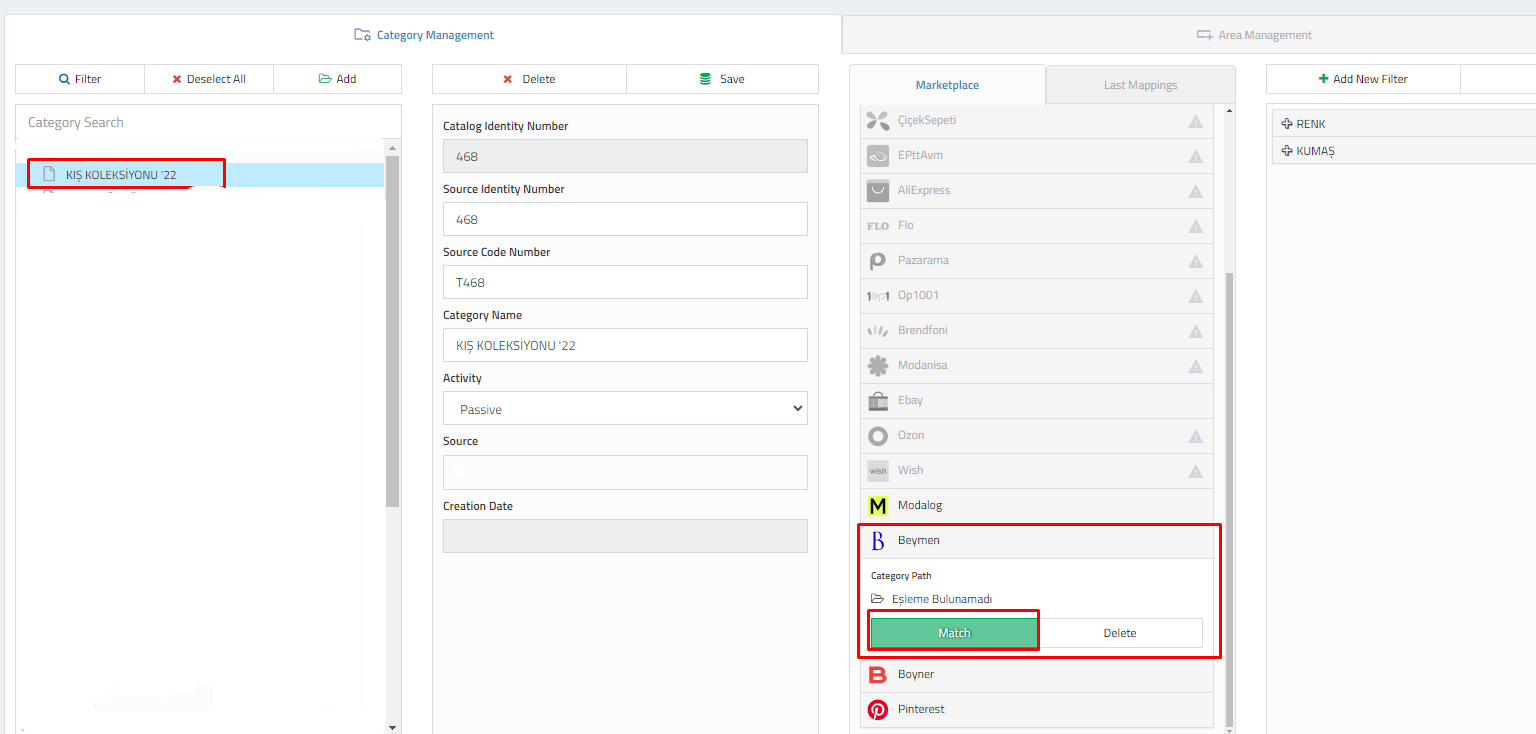Click Add New Filter

coord(1362,79)
